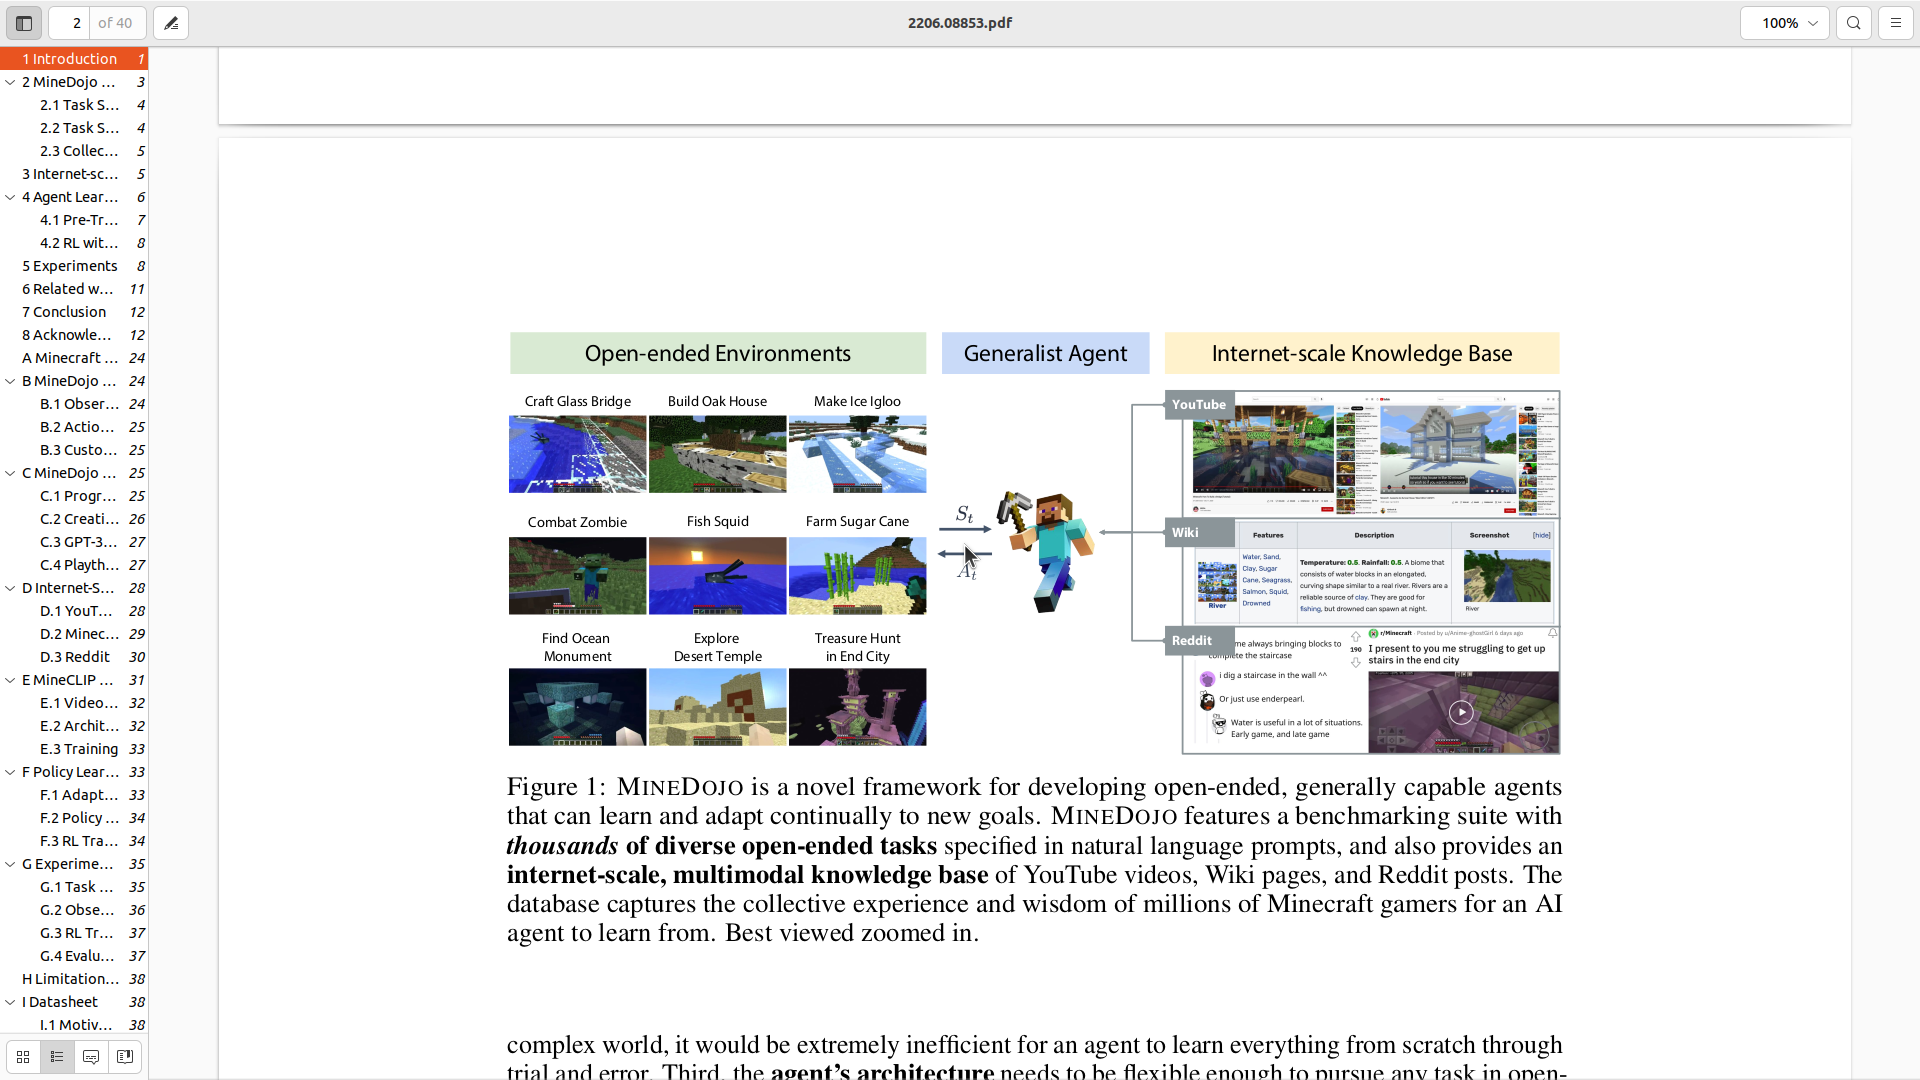Jump to 7 Conclusion outline entry
The image size is (1920, 1080).
[x=64, y=312]
